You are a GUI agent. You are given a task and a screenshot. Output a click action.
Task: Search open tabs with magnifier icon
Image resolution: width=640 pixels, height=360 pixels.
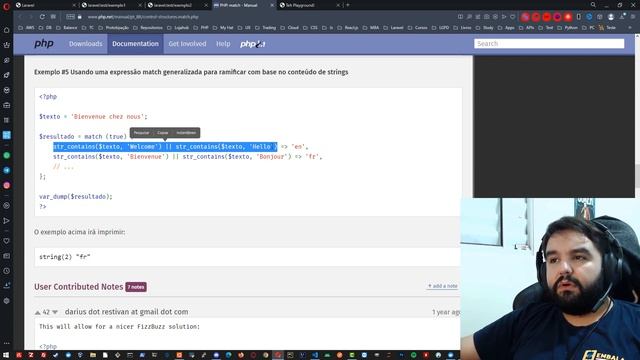click(x=593, y=5)
